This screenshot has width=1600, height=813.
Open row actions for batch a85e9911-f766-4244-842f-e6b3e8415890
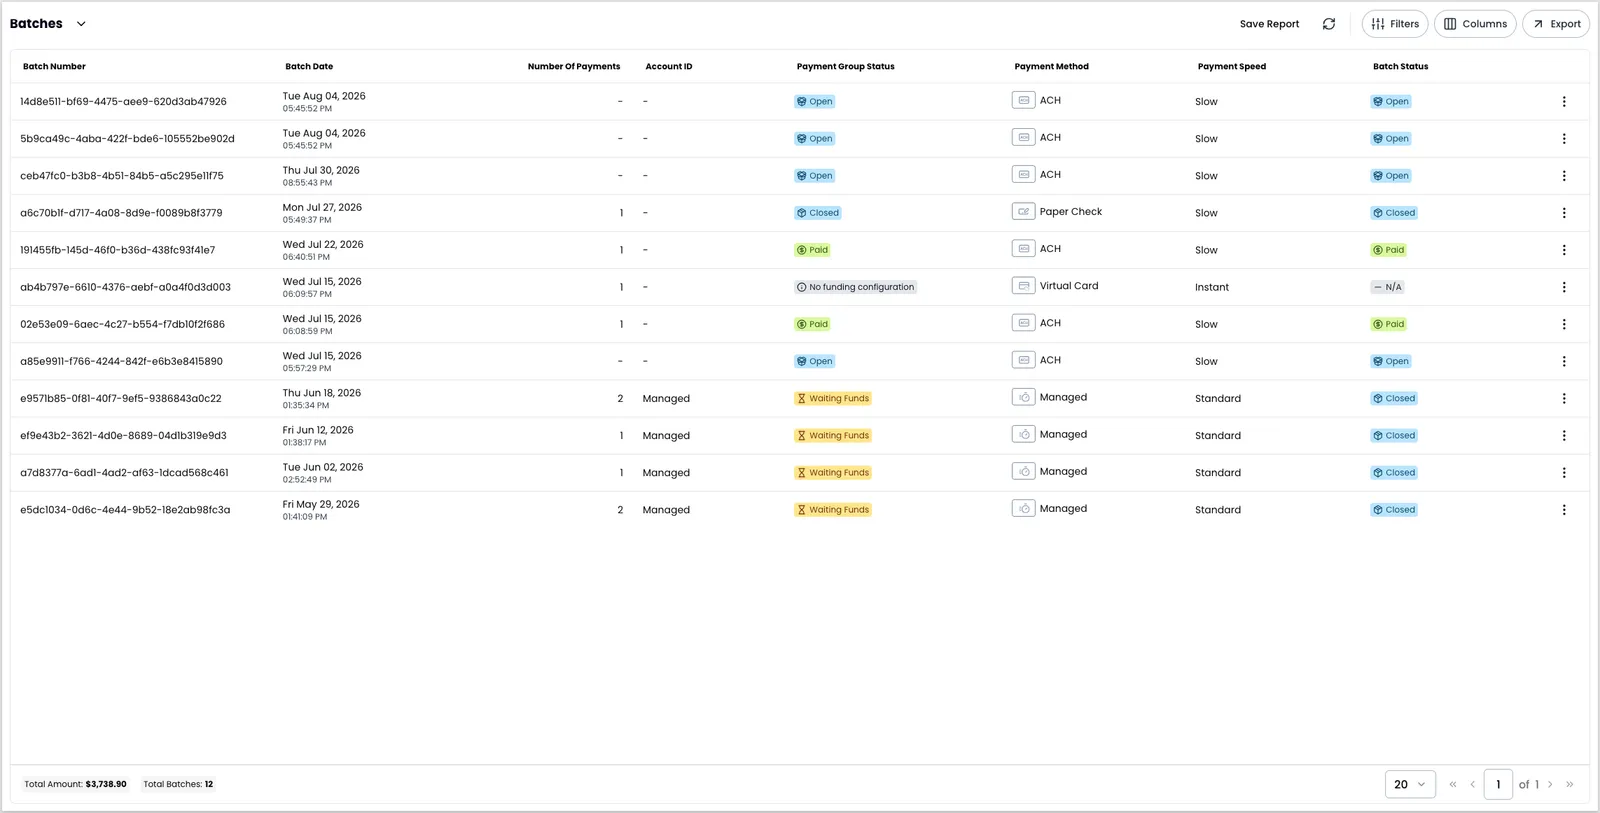point(1564,361)
